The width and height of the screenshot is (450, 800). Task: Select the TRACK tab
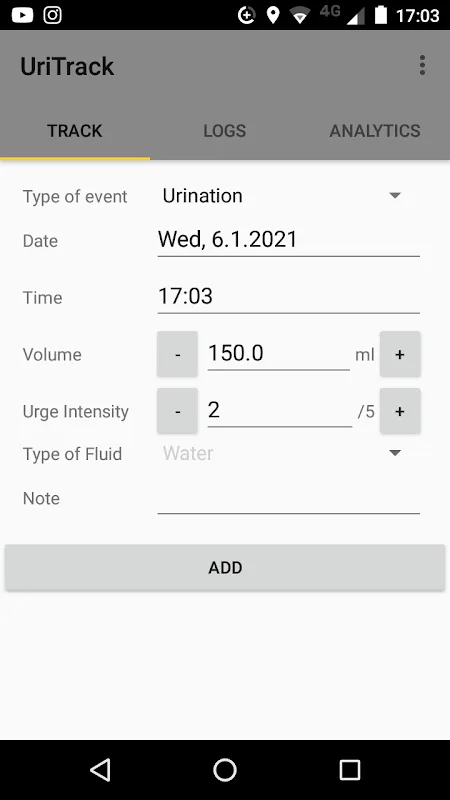click(75, 131)
